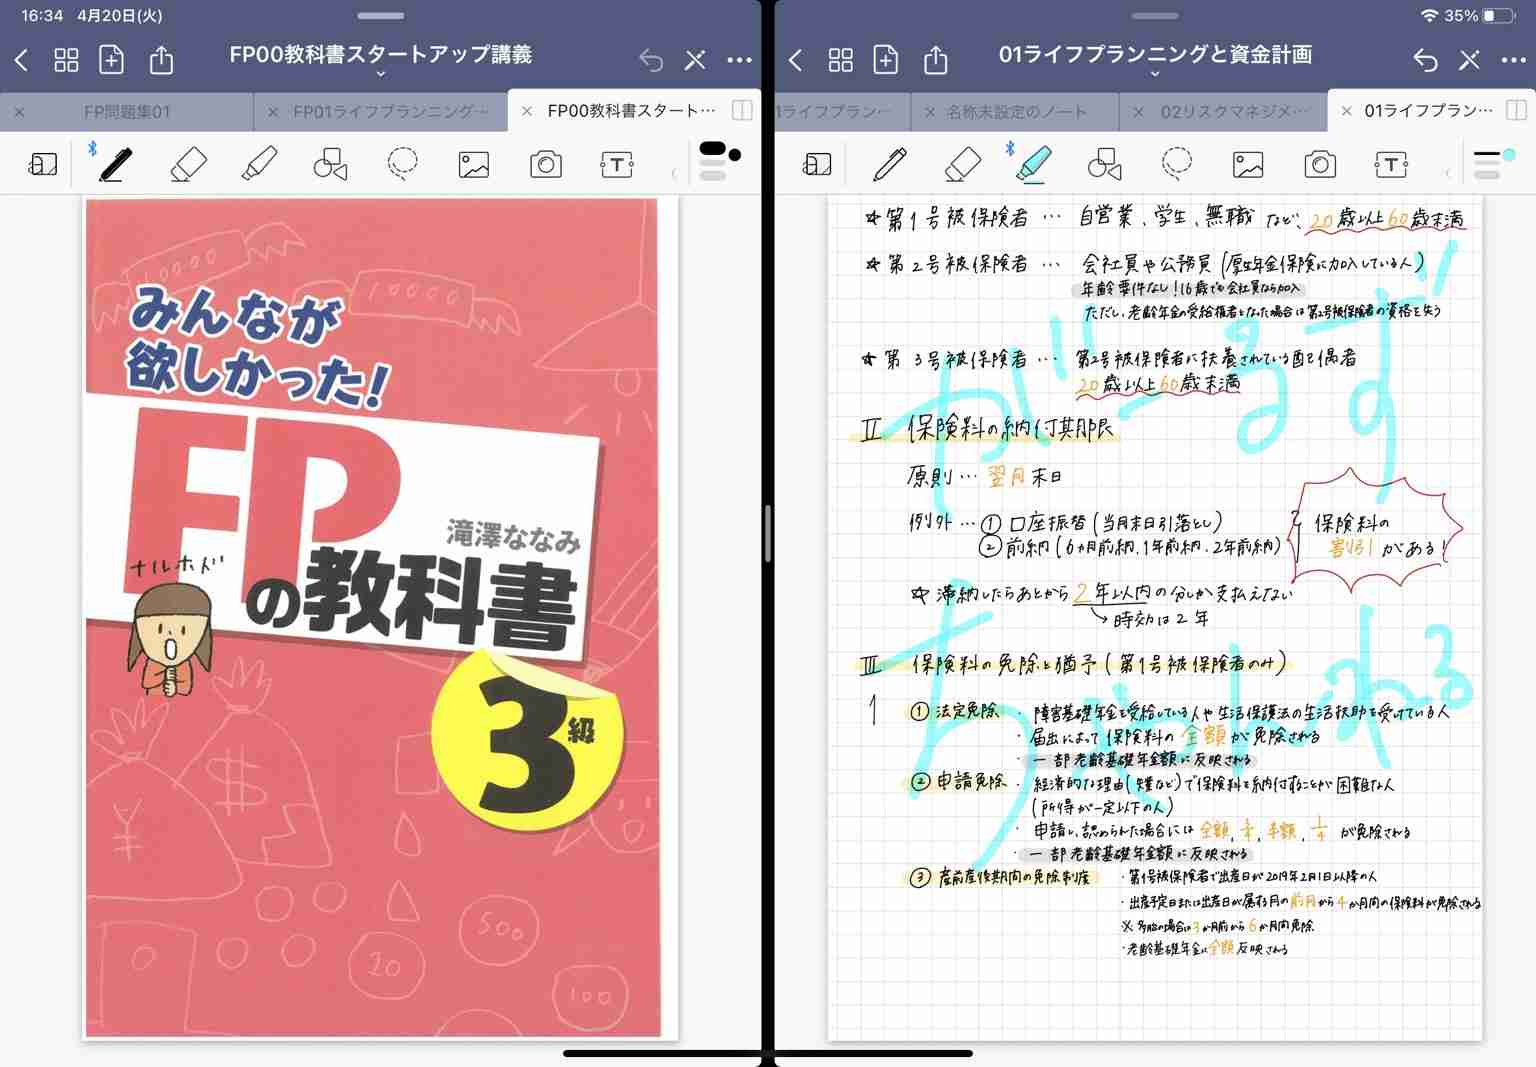Viewport: 1536px width, 1067px height.
Task: Undo last action in right window
Action: [1425, 61]
